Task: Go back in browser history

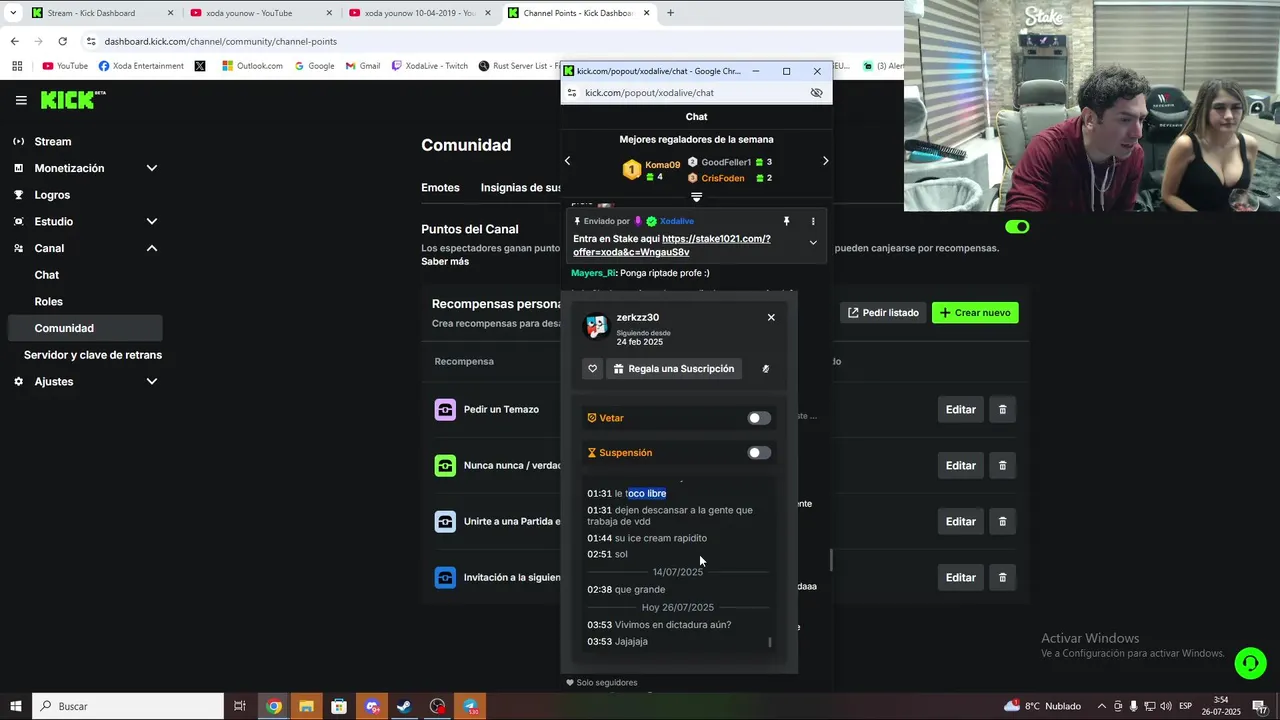Action: (x=14, y=41)
